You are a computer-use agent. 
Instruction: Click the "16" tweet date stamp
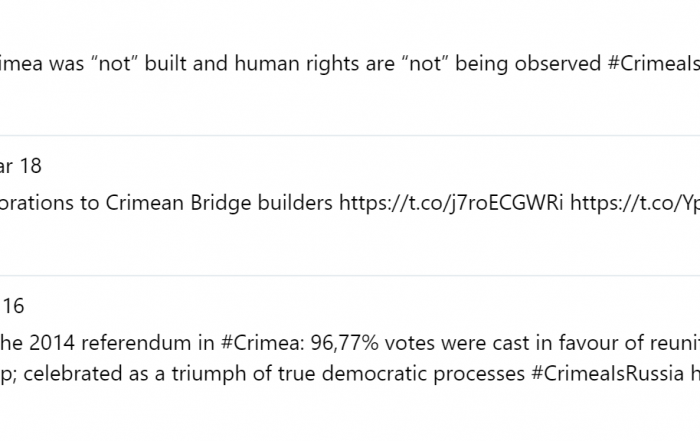pyautogui.click(x=12, y=306)
